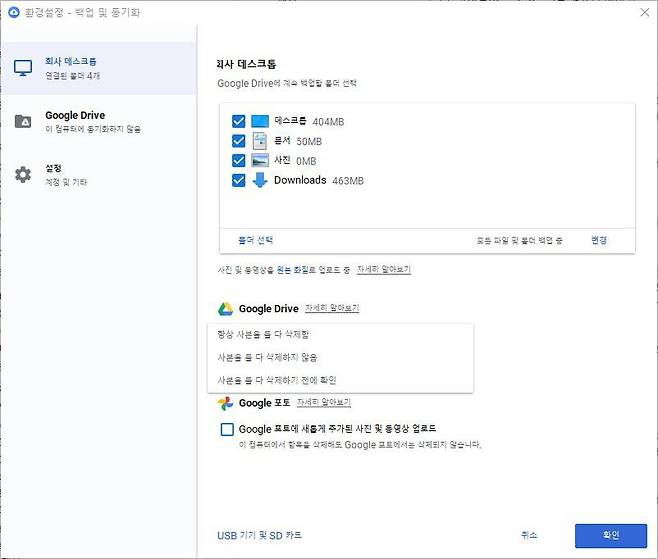The image size is (658, 559).
Task: Enable Google 포토 new photo upload checkbox
Action: 227,429
